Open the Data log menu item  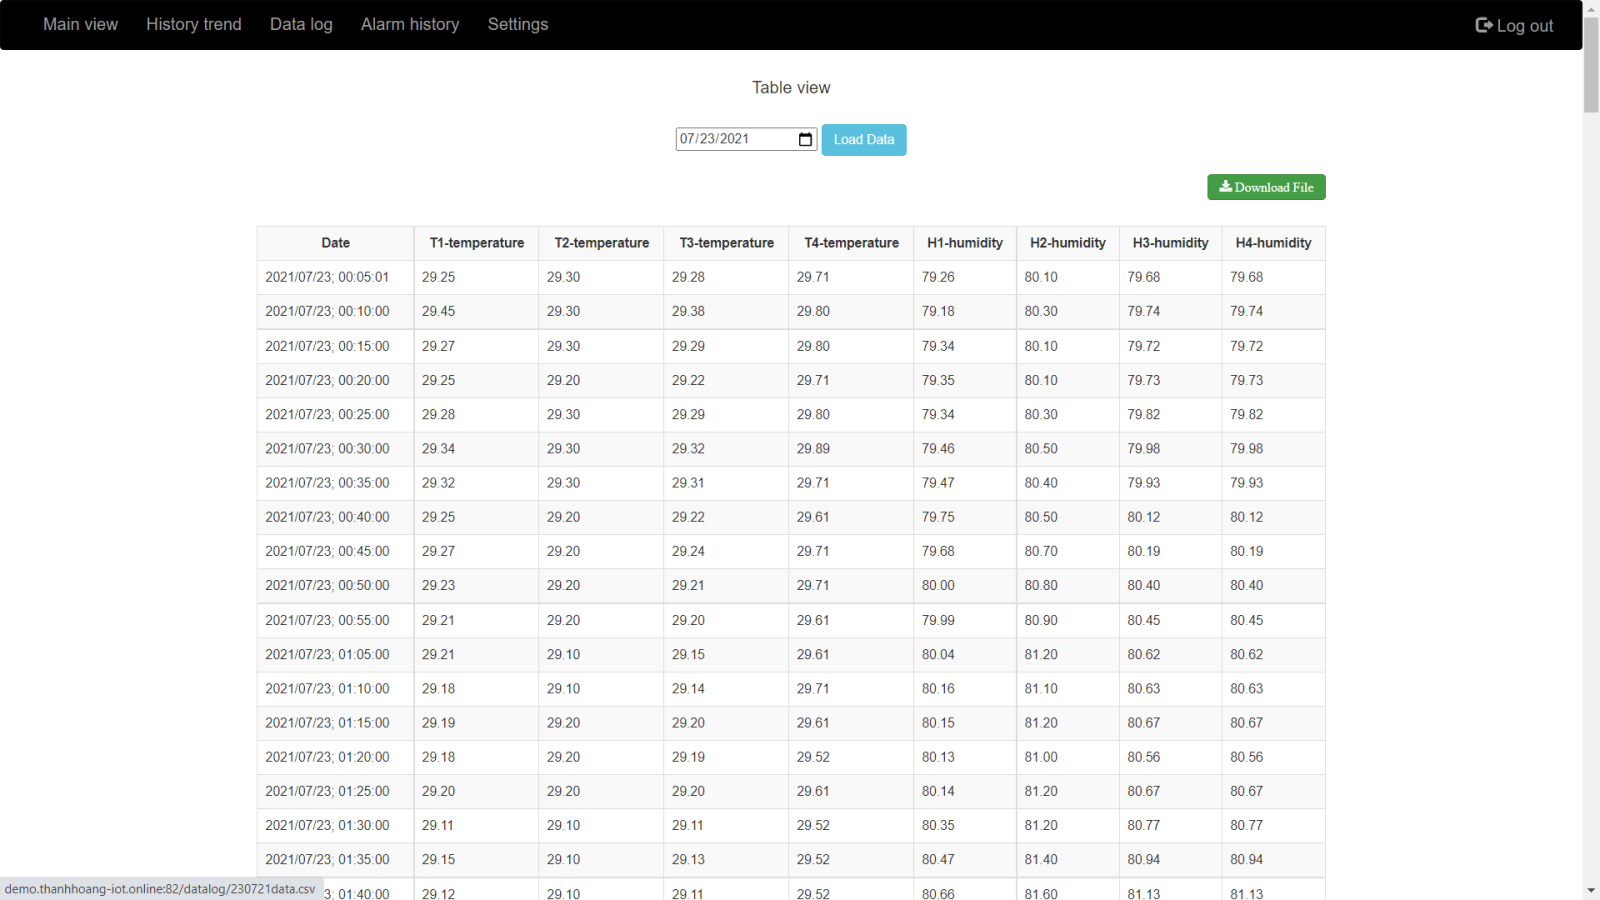pos(301,24)
